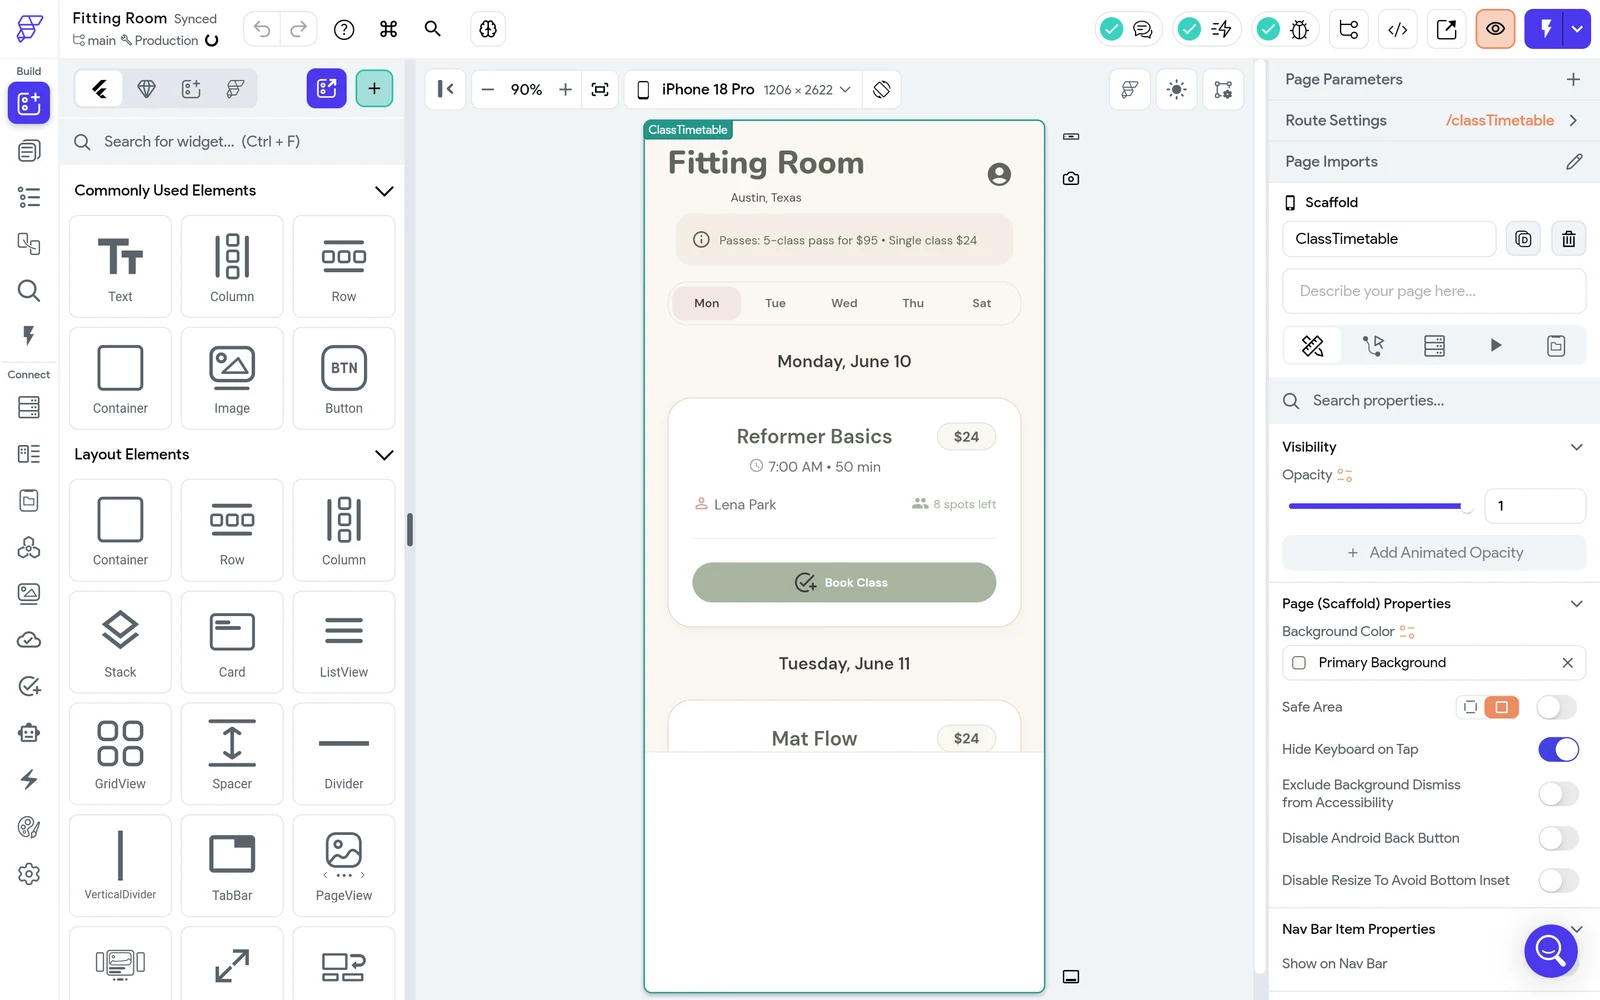Click the blue lightning run button
Screen dimensions: 1600x1000
tap(1545, 29)
